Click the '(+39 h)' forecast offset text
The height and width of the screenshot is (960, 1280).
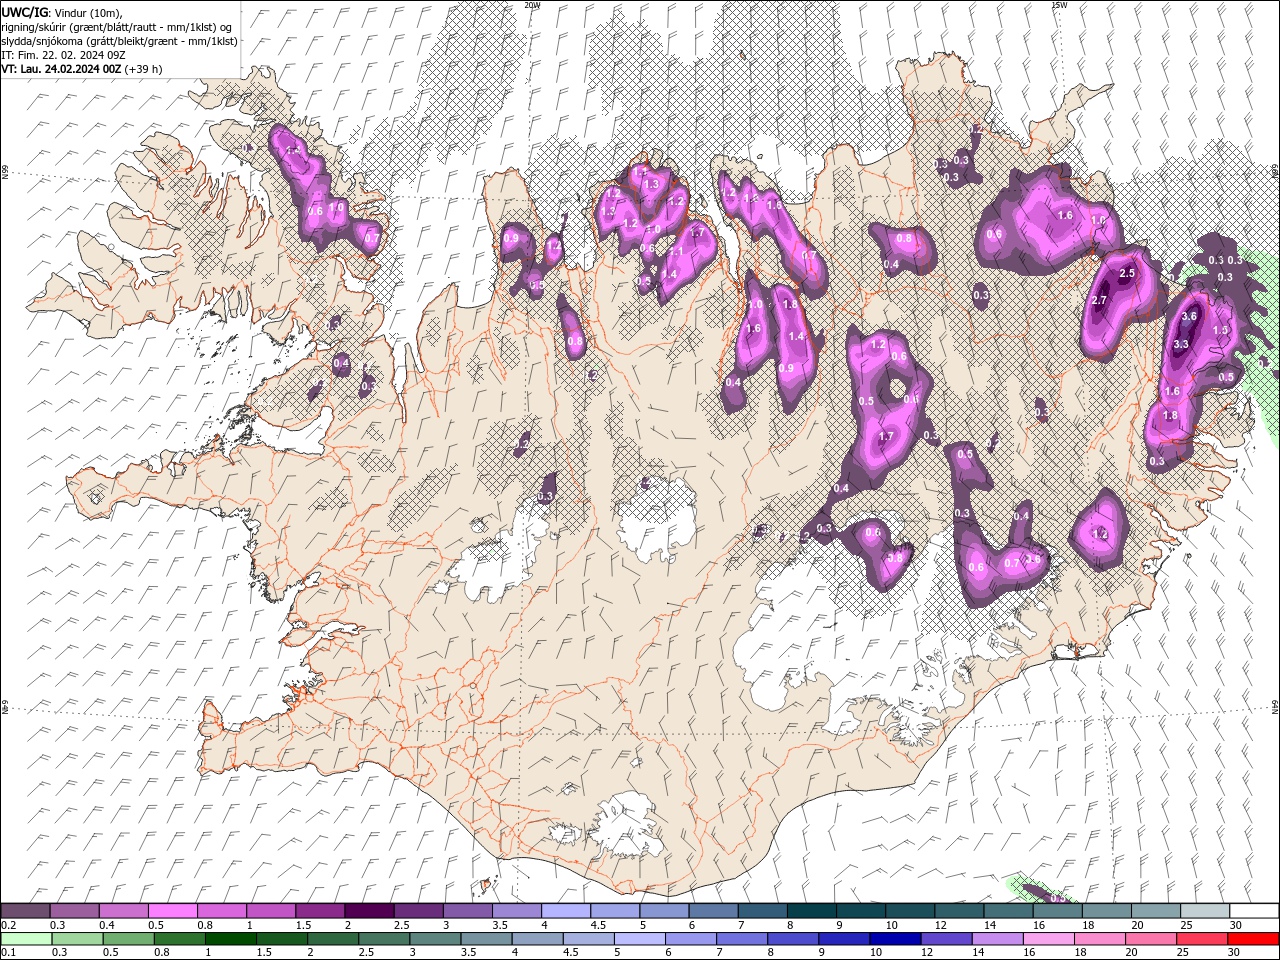click(x=143, y=69)
